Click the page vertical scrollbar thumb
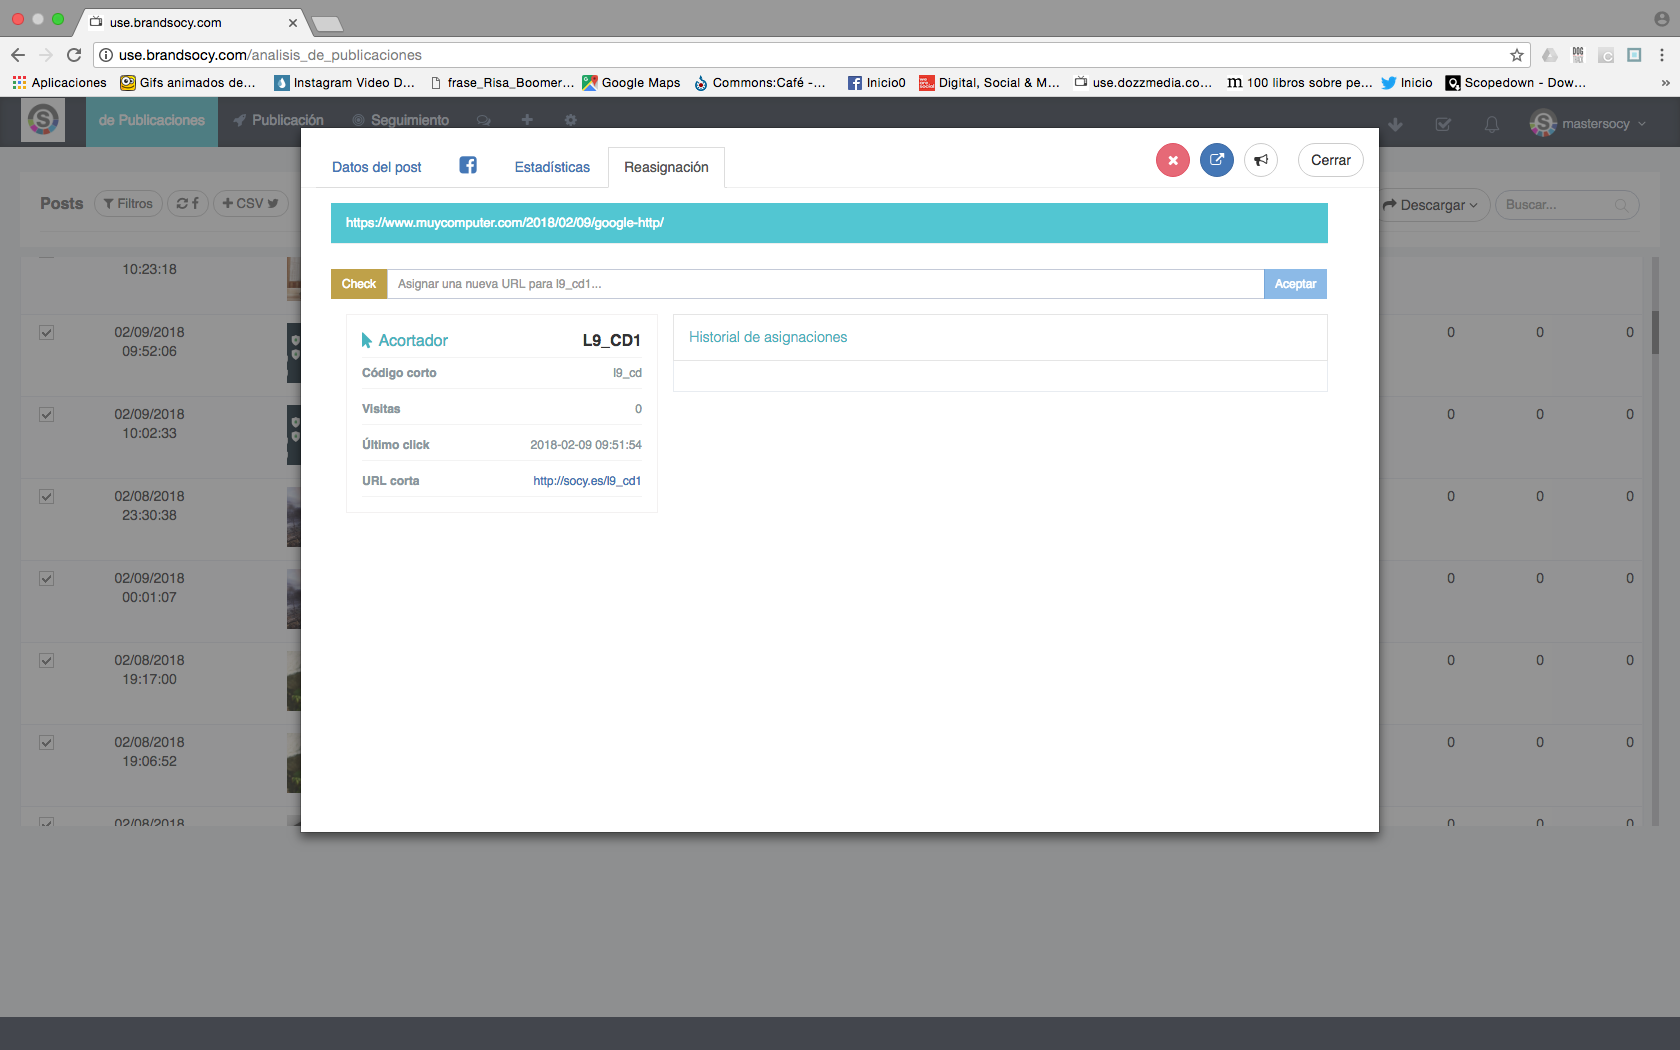1680x1050 pixels. [1656, 333]
